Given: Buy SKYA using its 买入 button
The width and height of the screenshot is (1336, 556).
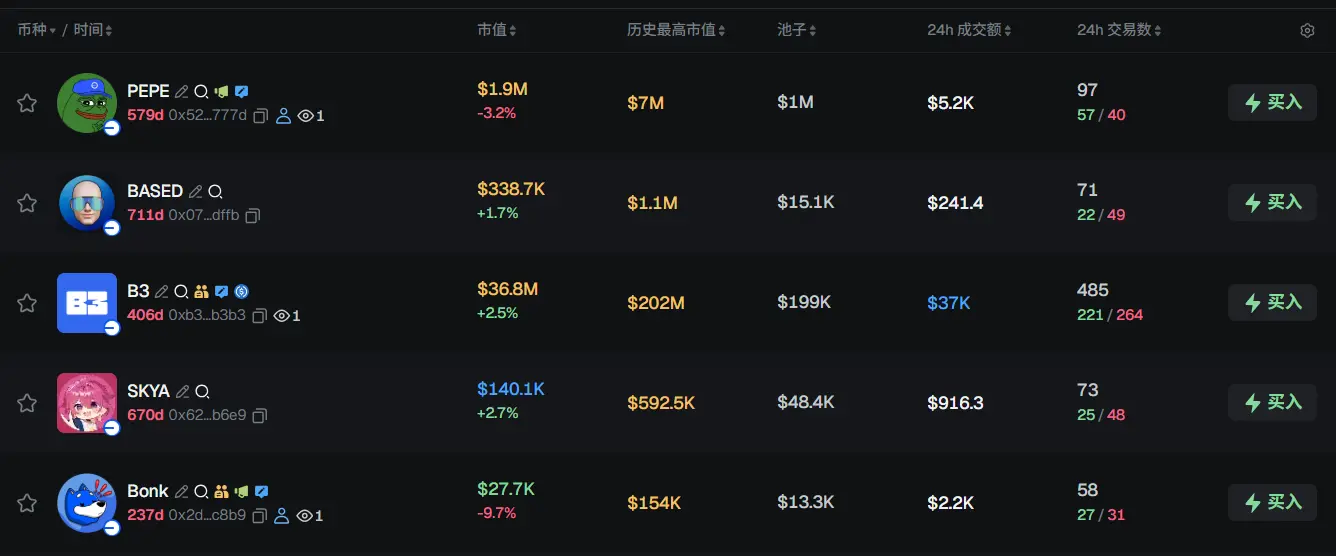Looking at the screenshot, I should [1272, 403].
